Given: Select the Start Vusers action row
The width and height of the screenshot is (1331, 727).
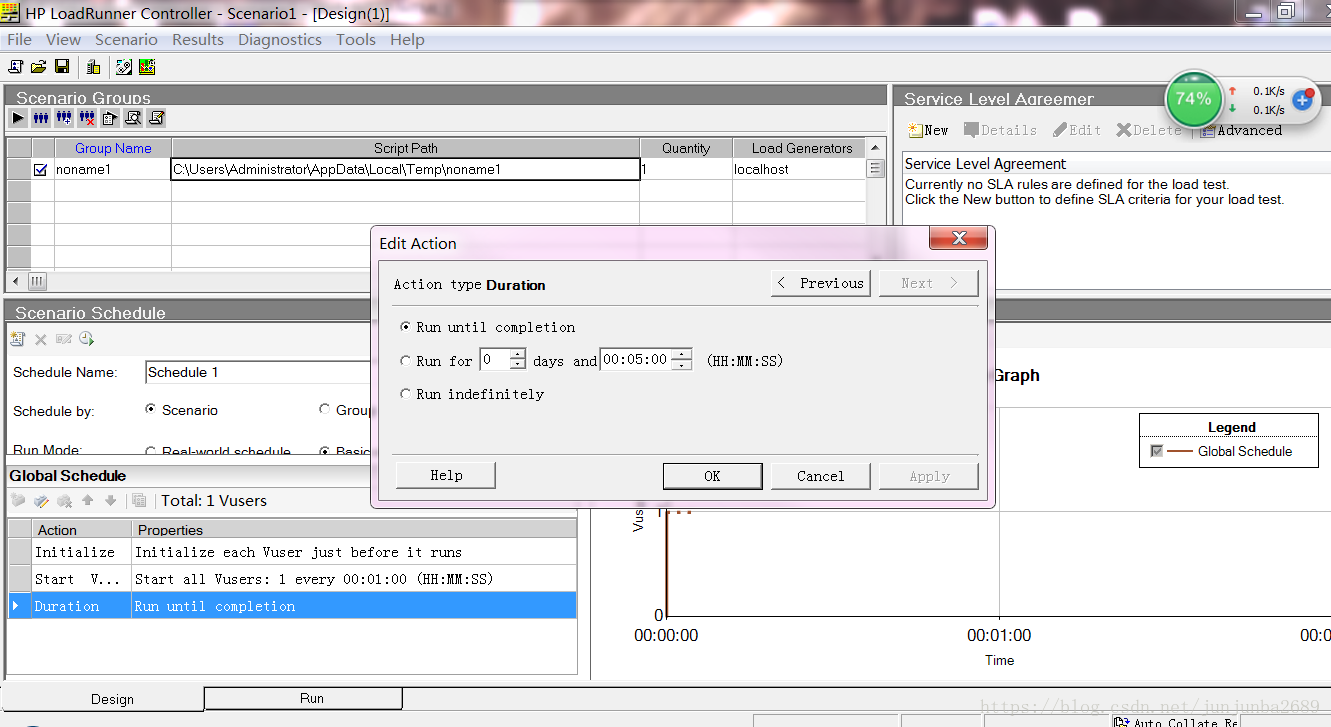Looking at the screenshot, I should (292, 579).
